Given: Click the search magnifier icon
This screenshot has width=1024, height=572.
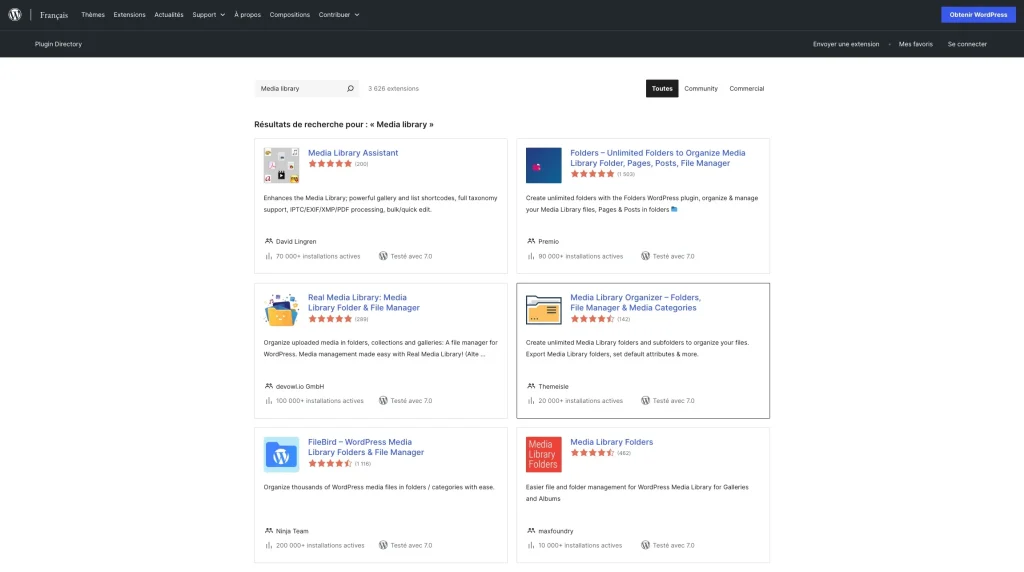Looking at the screenshot, I should (x=350, y=88).
